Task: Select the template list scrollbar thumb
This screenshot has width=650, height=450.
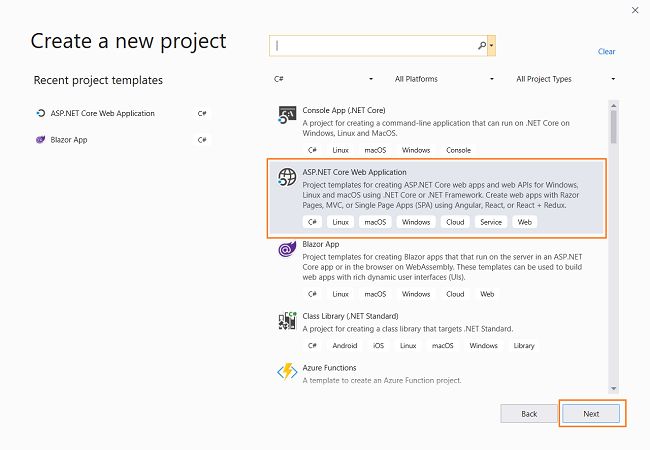Action: tap(614, 127)
